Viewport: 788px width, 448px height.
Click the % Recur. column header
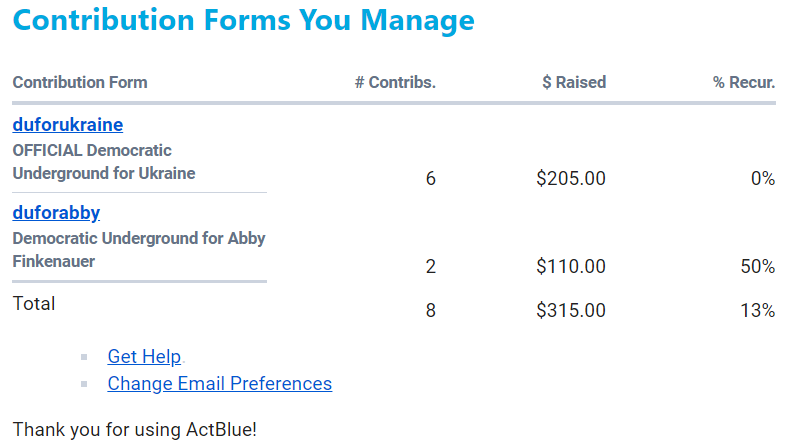click(x=743, y=83)
